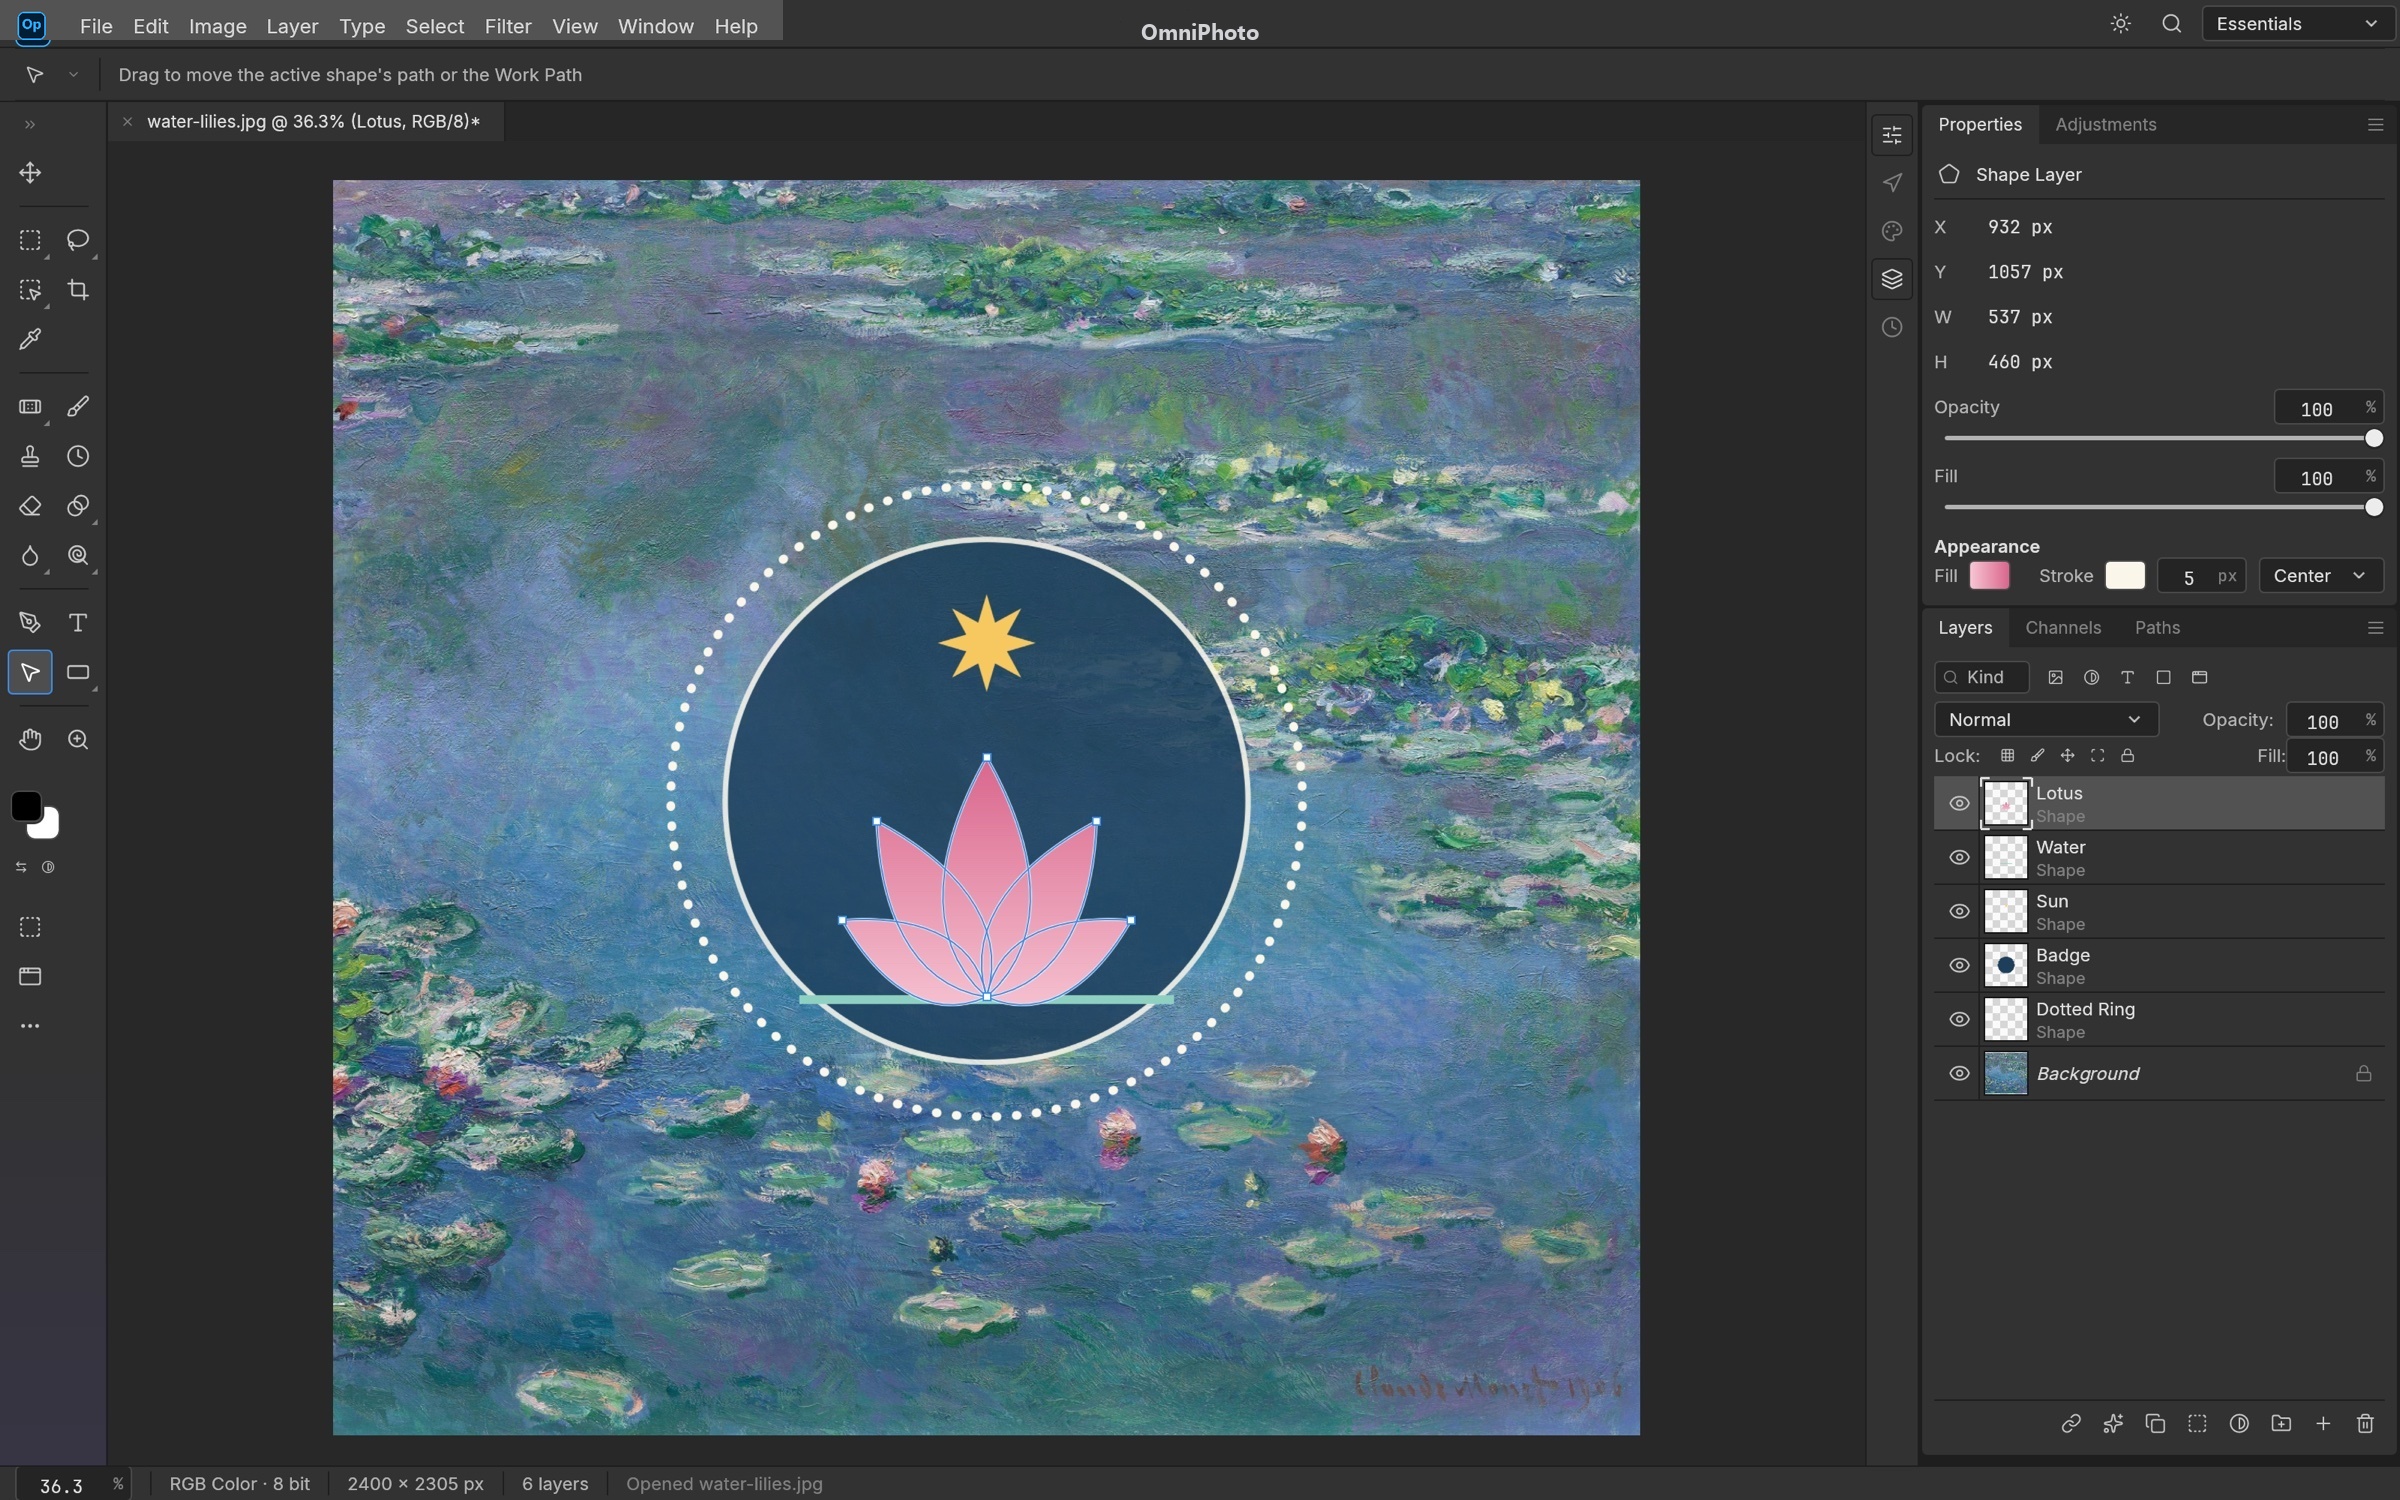2400x1500 pixels.
Task: Select the Crop tool
Action: tap(78, 290)
